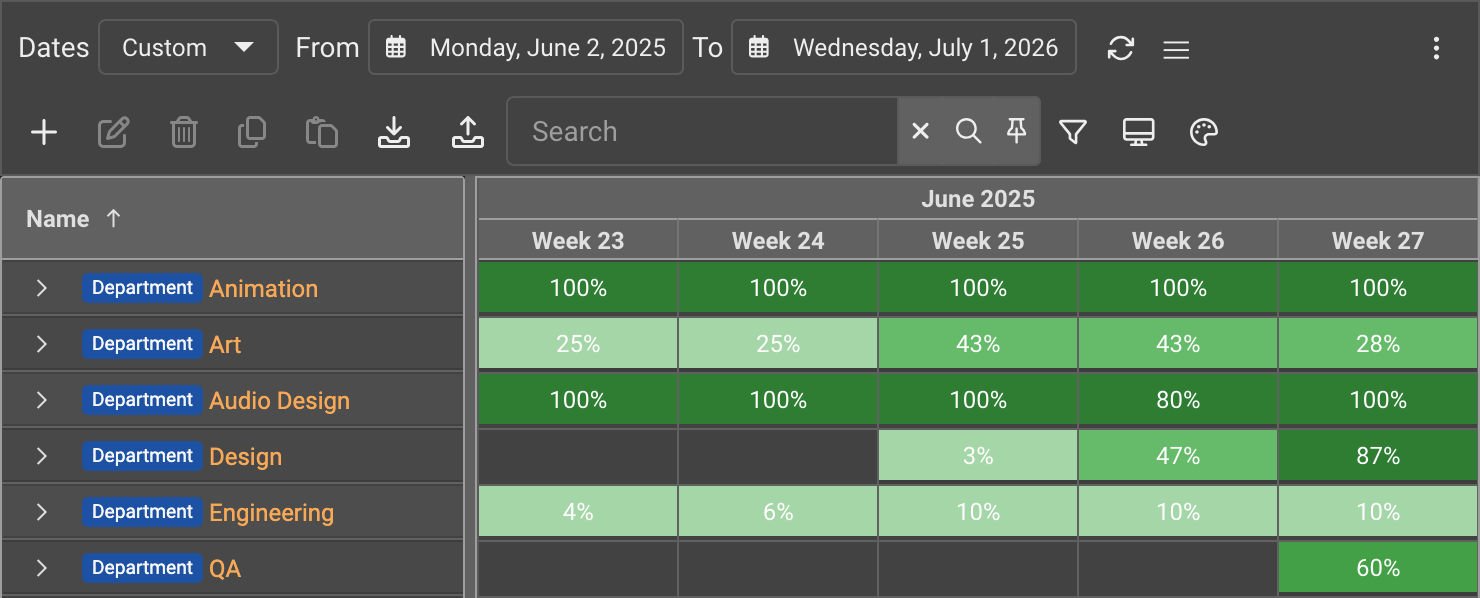1480x598 pixels.
Task: Click the copy icon in toolbar
Action: (x=252, y=132)
